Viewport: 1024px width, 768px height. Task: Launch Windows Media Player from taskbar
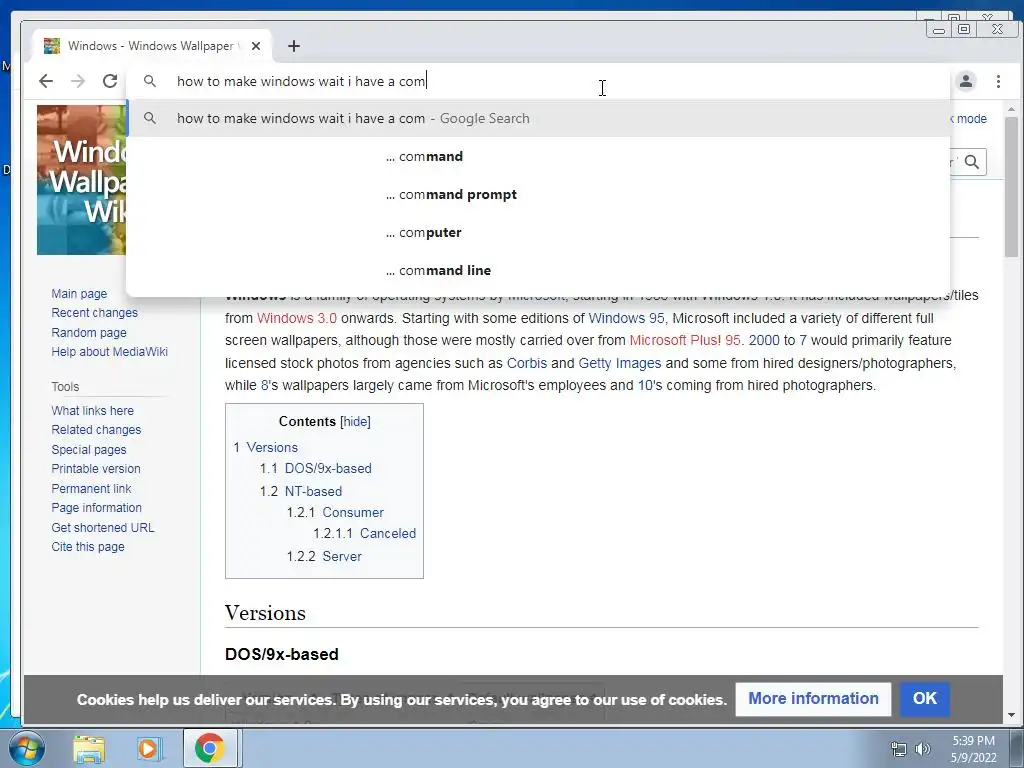[149, 748]
